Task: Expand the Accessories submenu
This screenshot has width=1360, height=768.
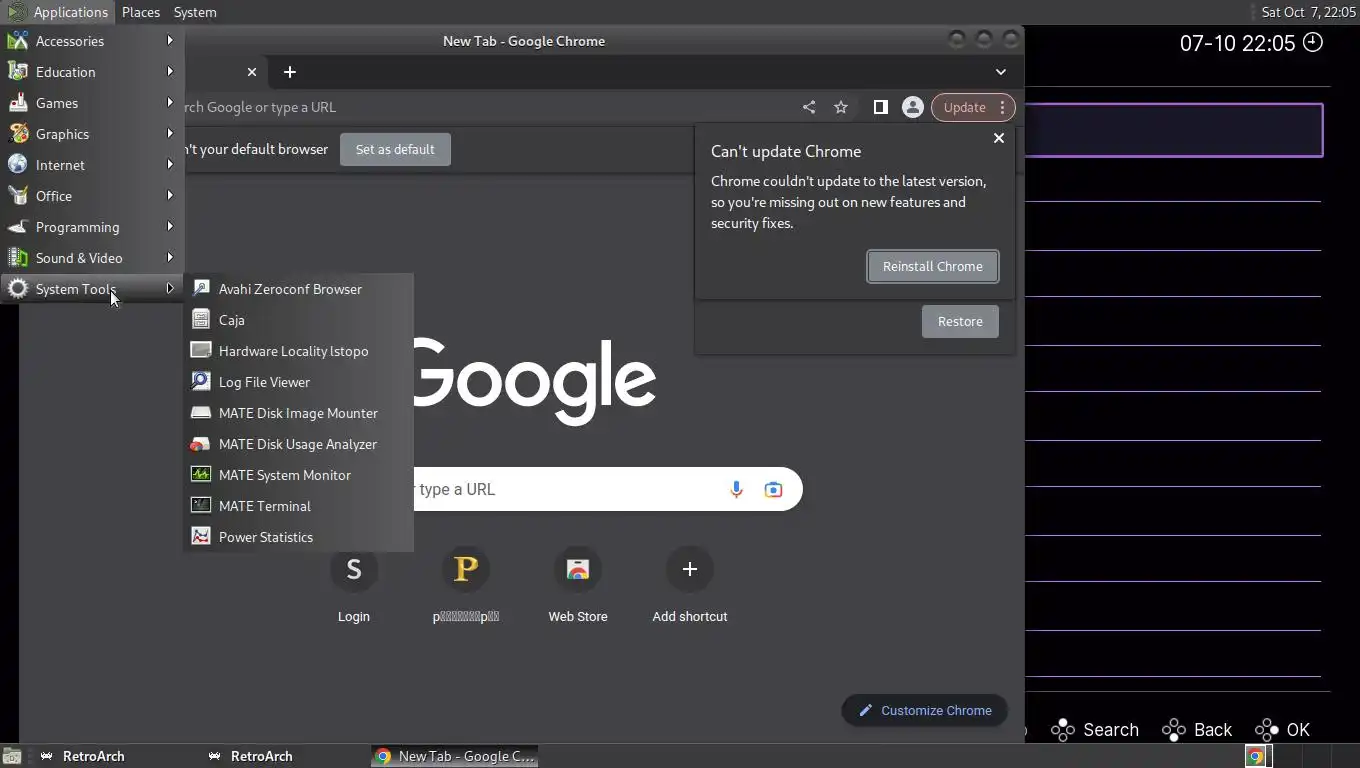Action: (x=92, y=41)
